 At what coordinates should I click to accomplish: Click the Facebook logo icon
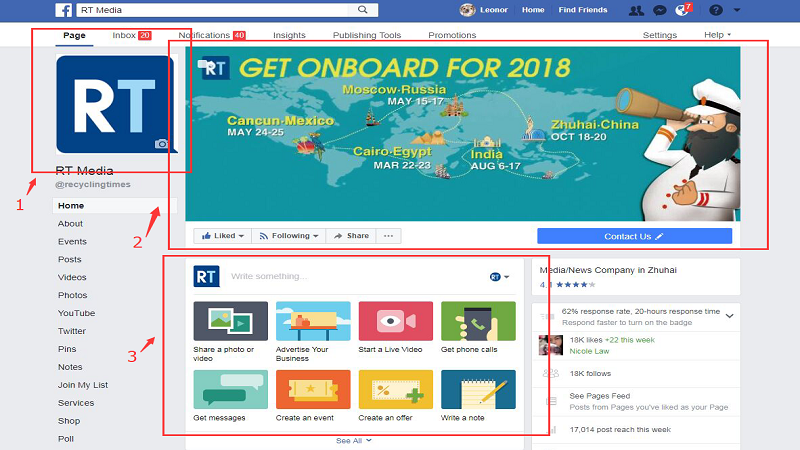pos(63,10)
